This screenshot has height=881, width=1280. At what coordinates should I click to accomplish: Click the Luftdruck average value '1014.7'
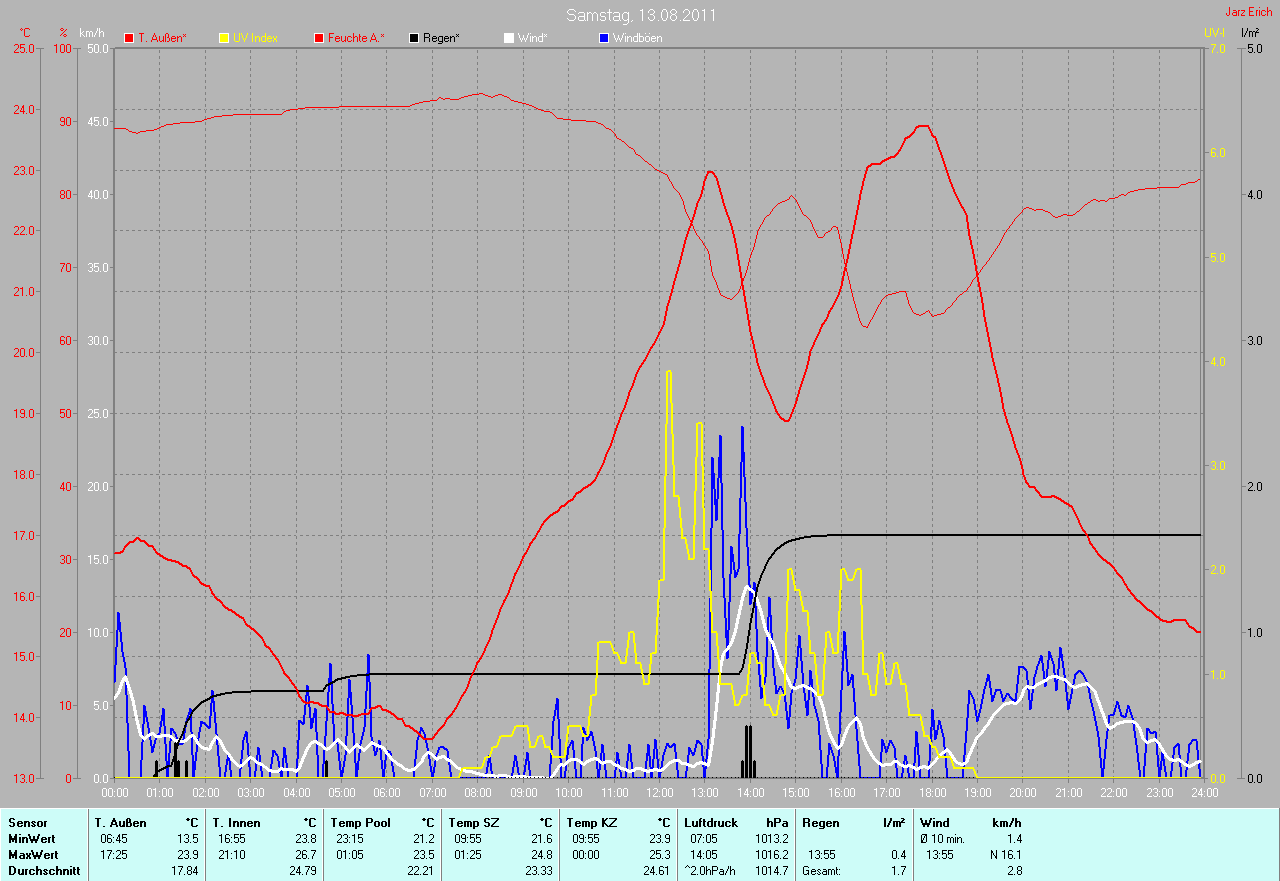[772, 871]
